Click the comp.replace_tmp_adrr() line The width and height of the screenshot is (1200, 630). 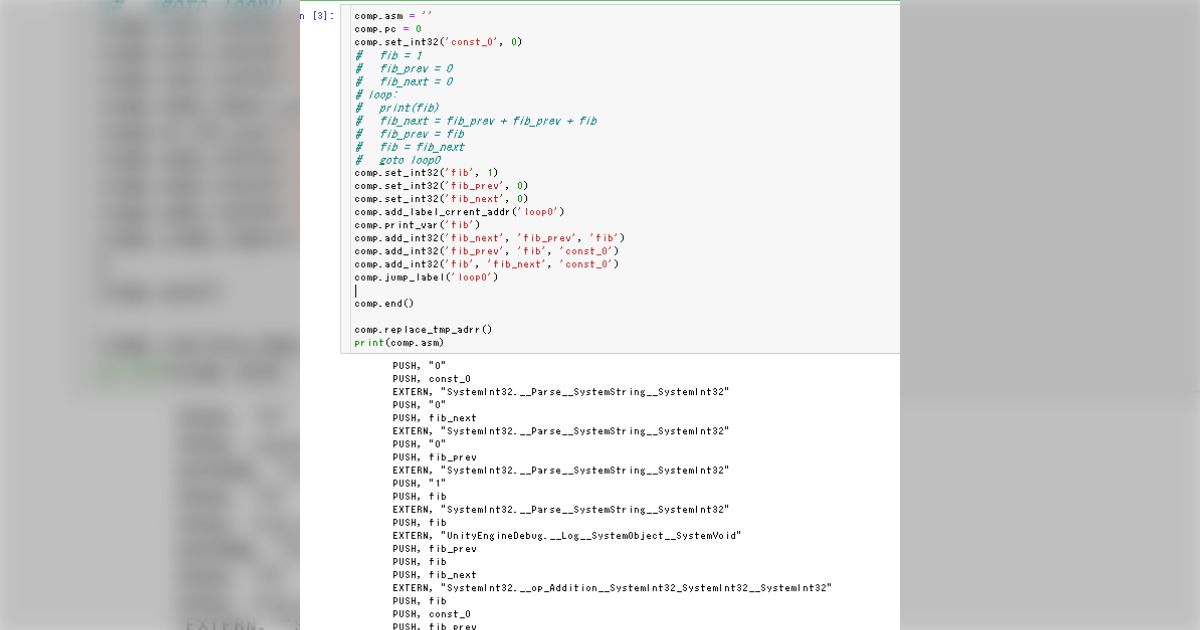(x=423, y=329)
